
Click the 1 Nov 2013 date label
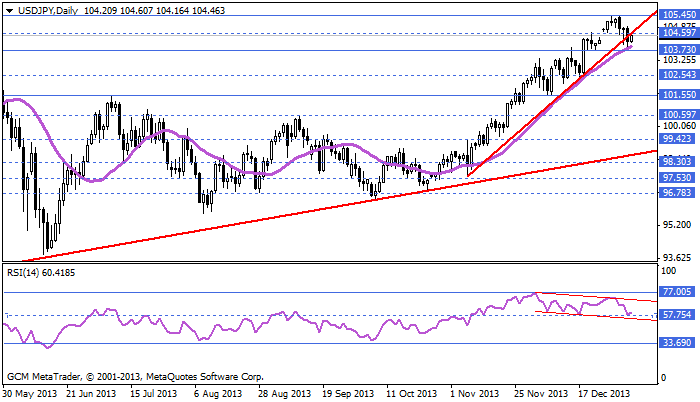coord(475,394)
